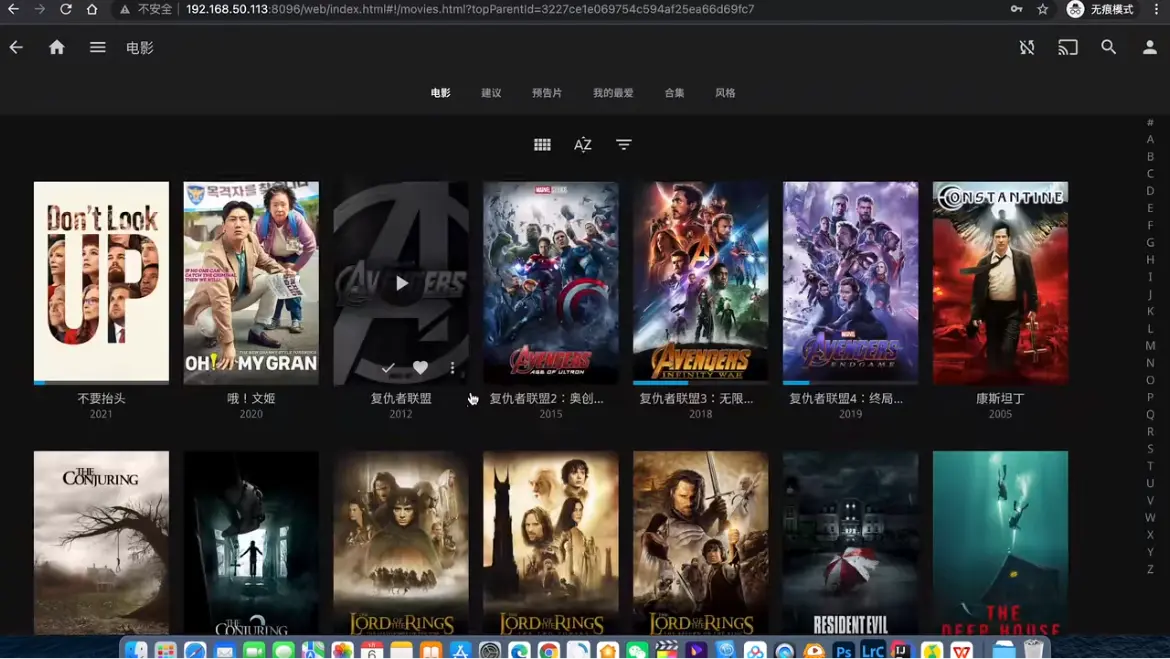
Task: Play 复仇者联盟 using the poster play button
Action: [x=401, y=283]
